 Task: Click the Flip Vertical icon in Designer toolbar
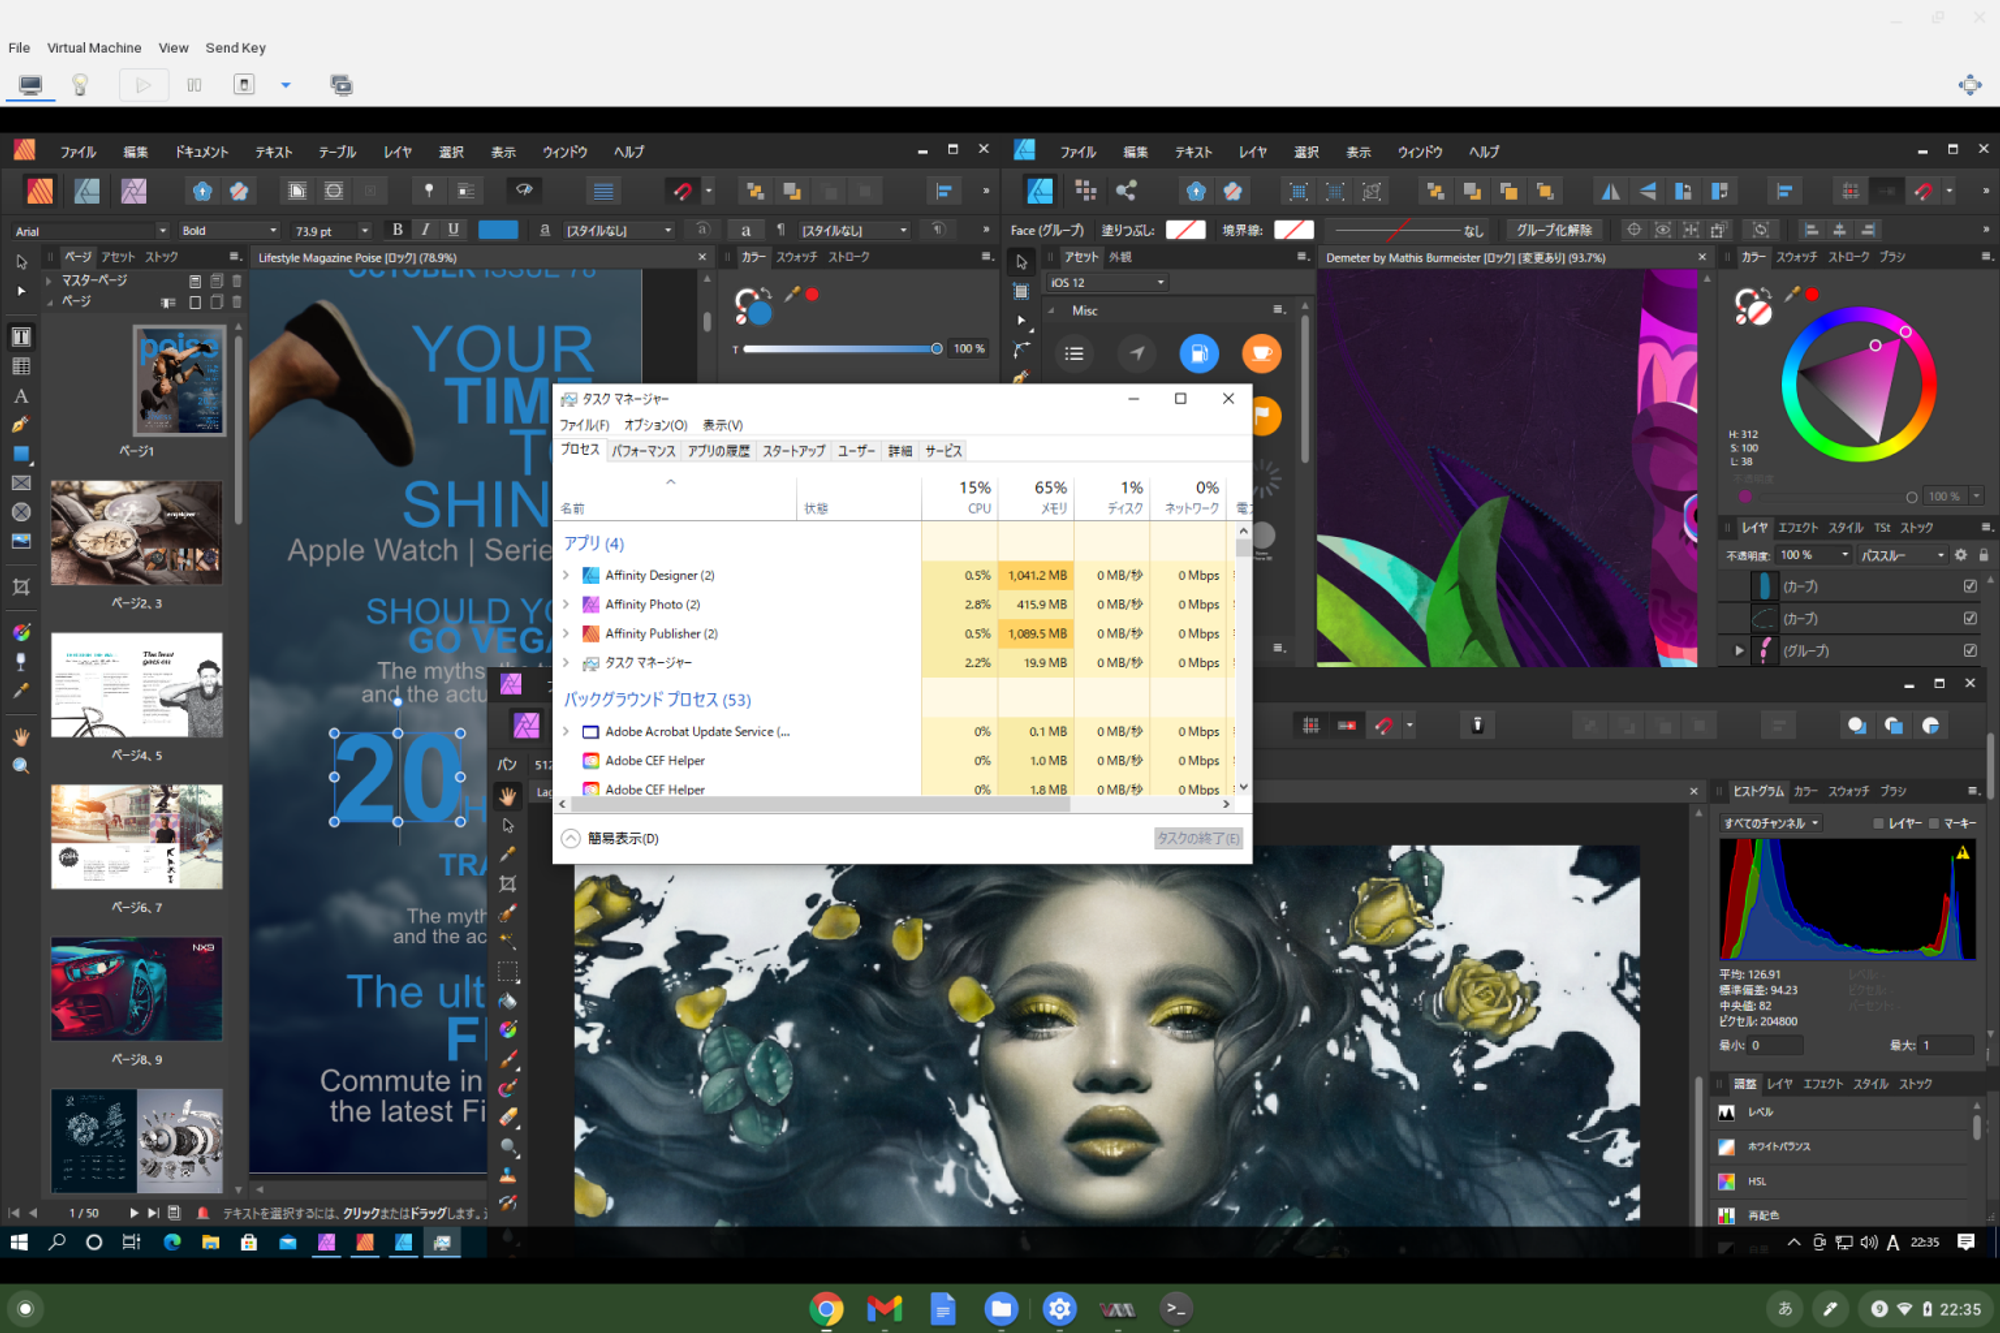1647,191
